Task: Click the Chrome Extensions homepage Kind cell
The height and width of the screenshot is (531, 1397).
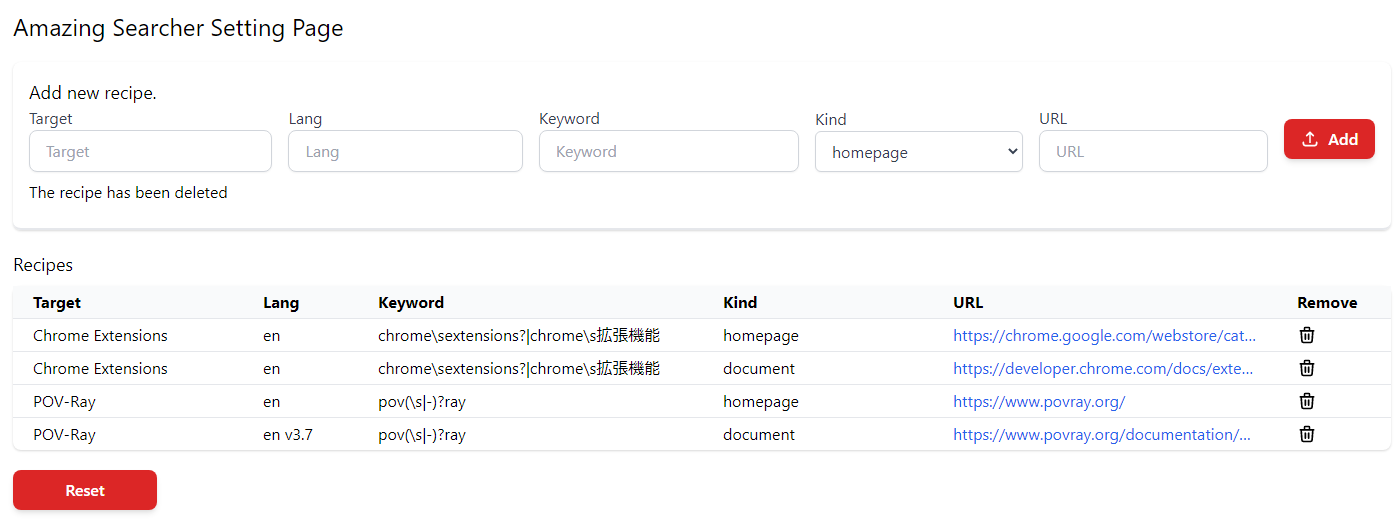Action: click(761, 336)
